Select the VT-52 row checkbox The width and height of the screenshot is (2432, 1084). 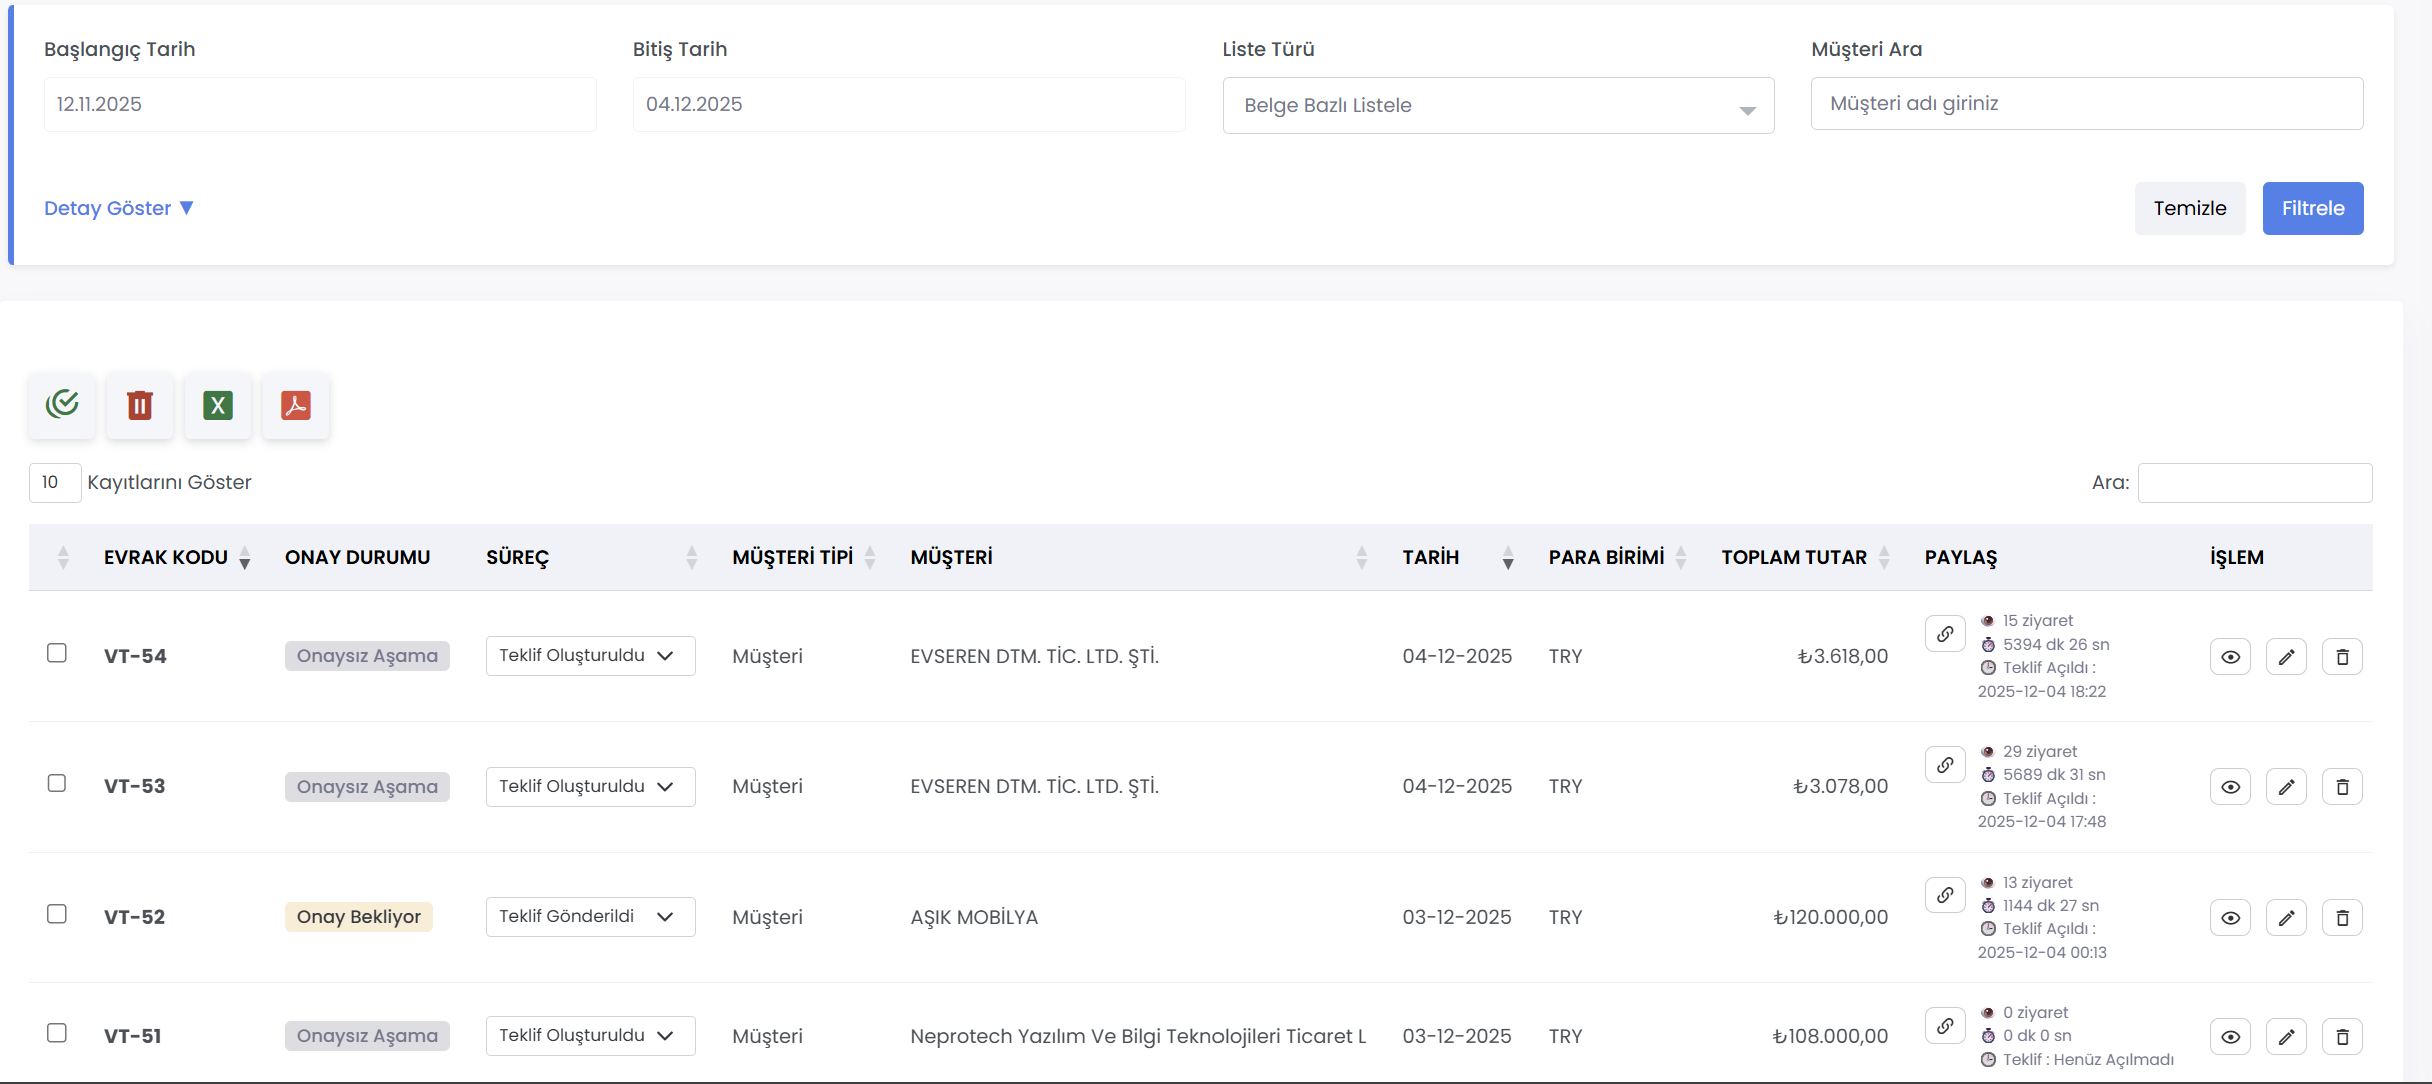click(x=57, y=914)
